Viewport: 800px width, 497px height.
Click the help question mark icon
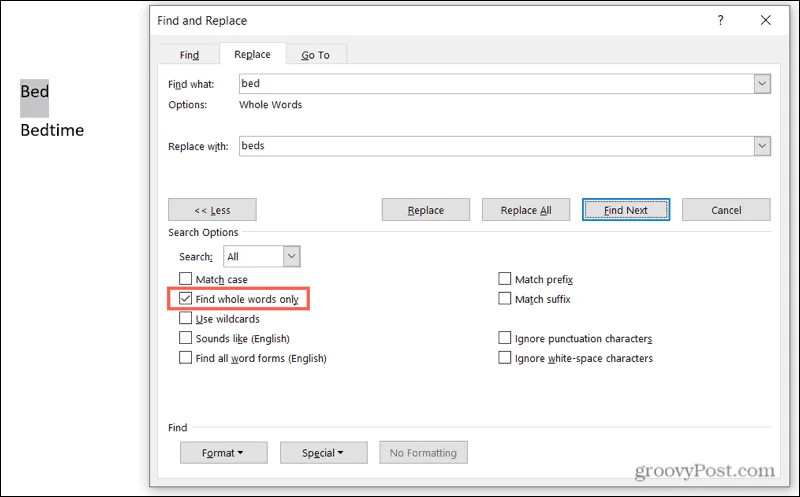tap(720, 20)
